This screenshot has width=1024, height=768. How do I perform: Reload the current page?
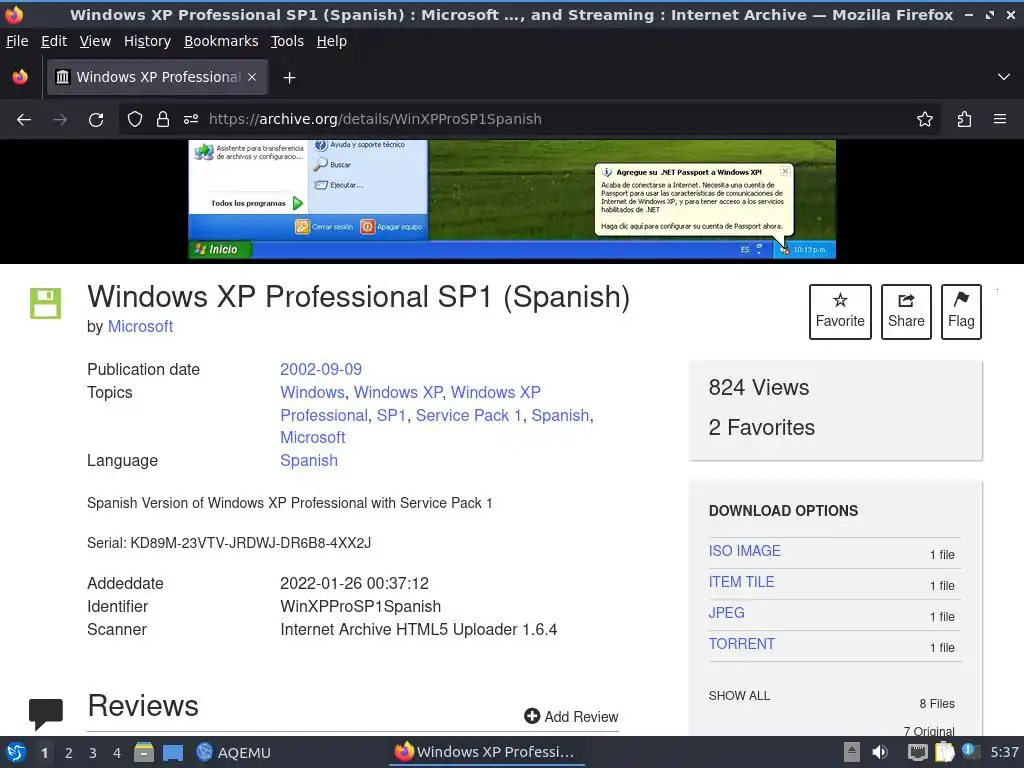point(96,120)
